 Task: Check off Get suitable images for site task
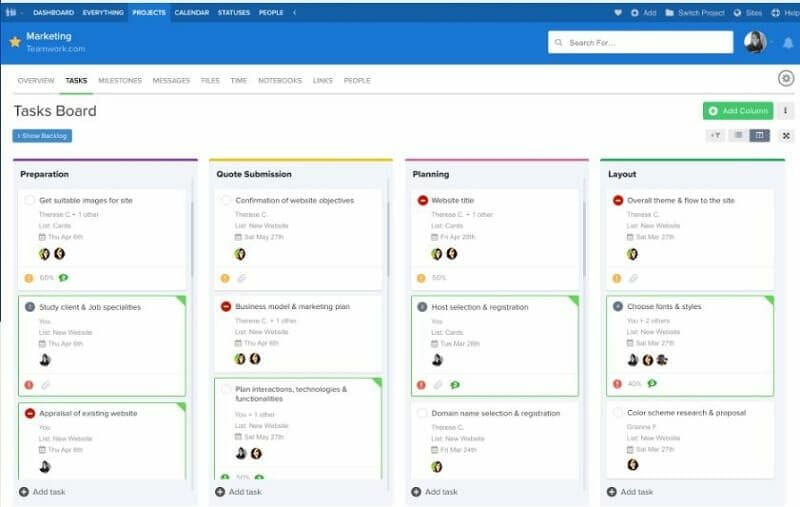[30, 200]
